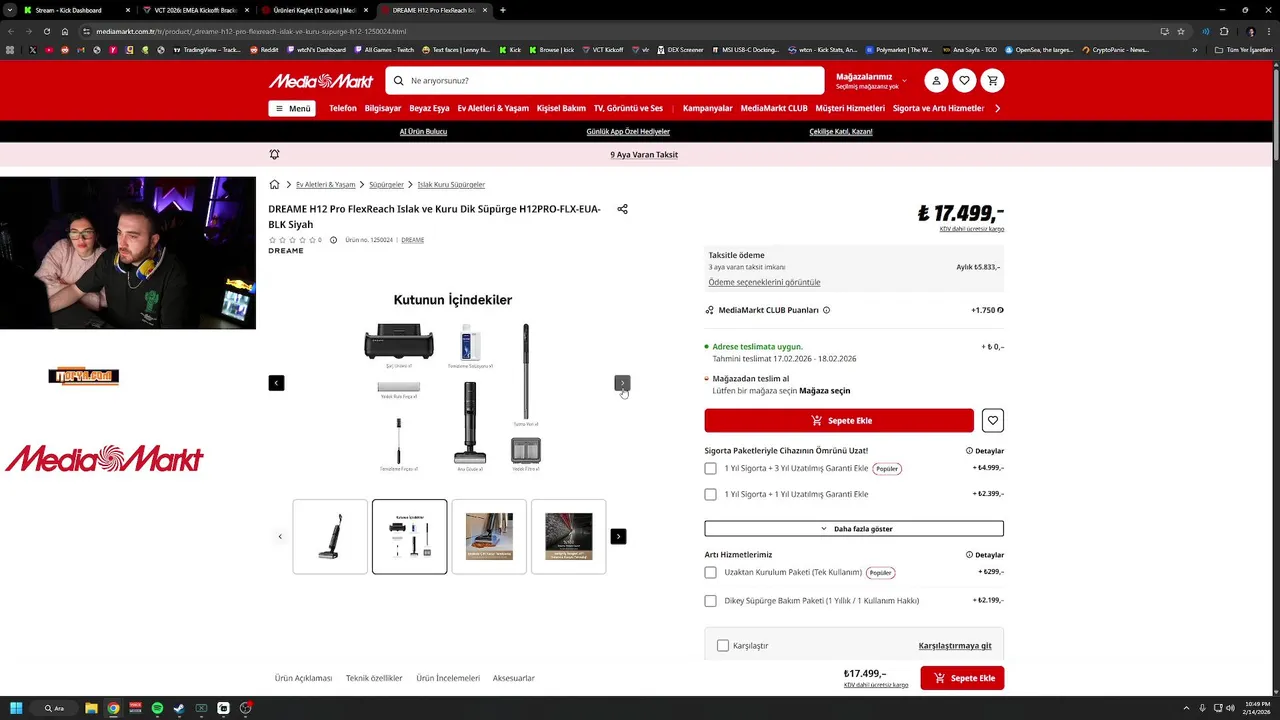Add product to favorites with heart button

coord(992,421)
